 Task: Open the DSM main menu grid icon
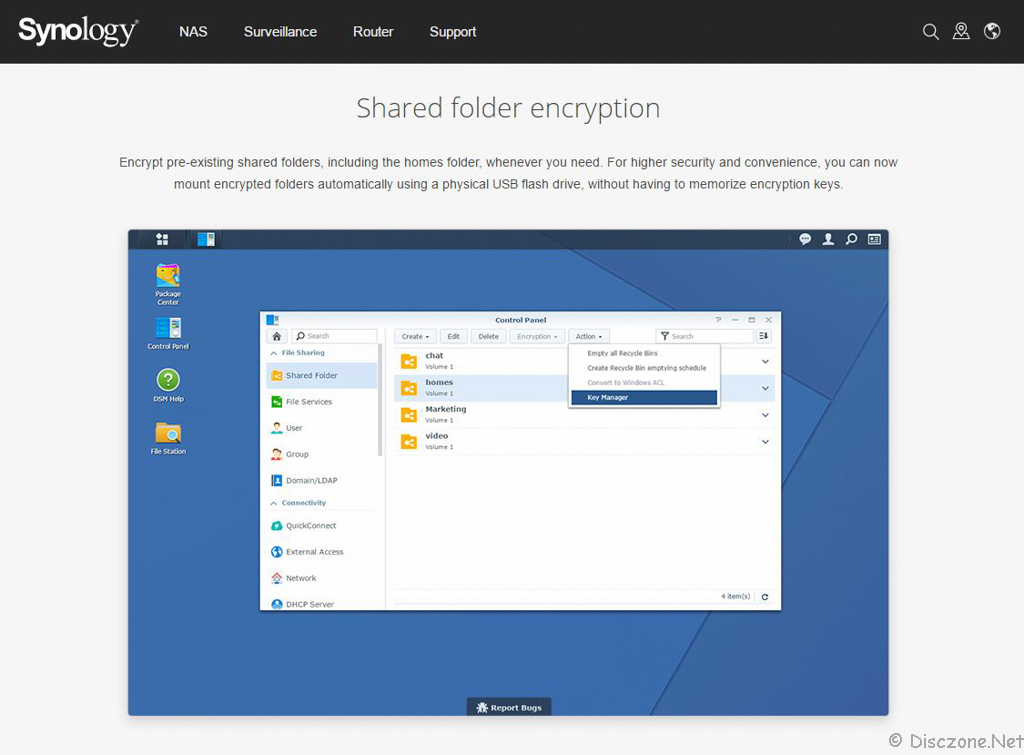(x=162, y=239)
